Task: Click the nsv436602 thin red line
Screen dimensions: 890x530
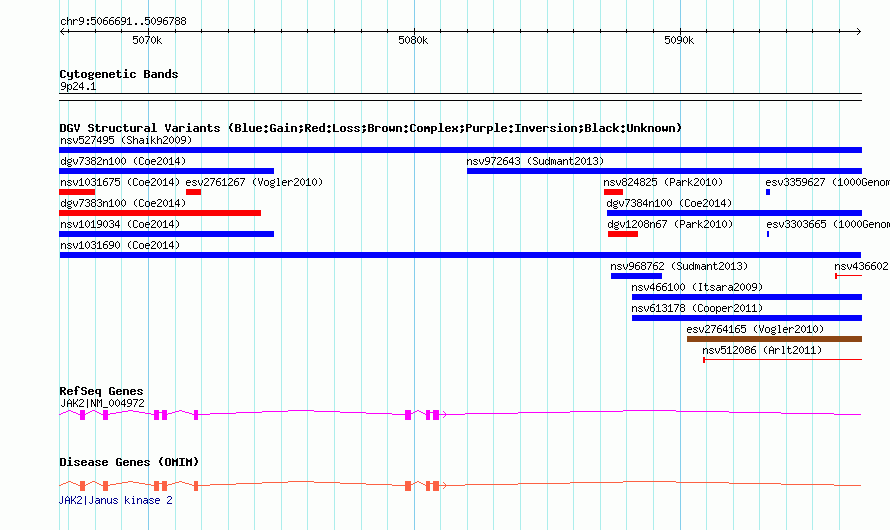Action: click(849, 276)
